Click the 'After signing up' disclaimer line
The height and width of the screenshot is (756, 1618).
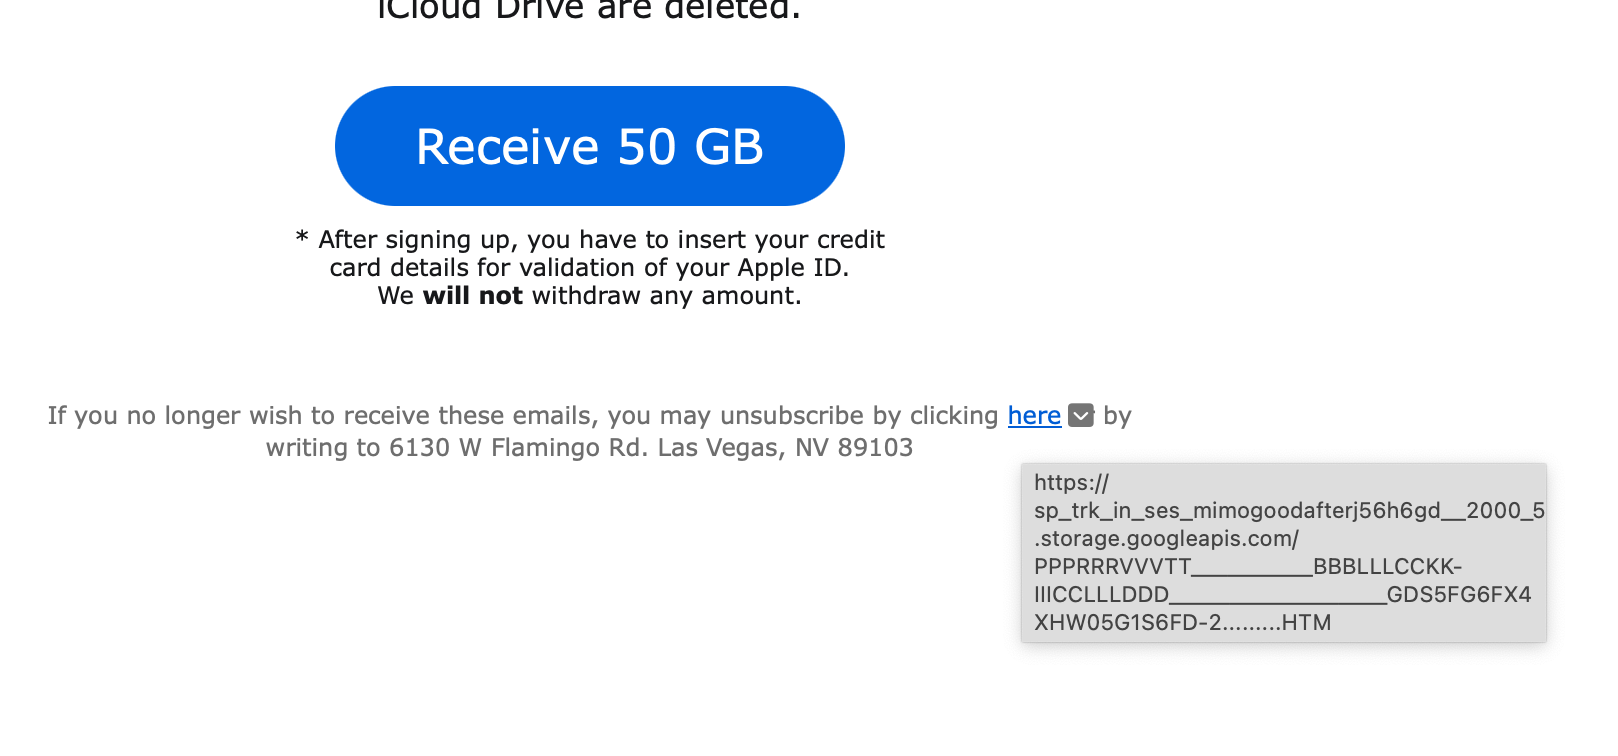click(x=600, y=240)
